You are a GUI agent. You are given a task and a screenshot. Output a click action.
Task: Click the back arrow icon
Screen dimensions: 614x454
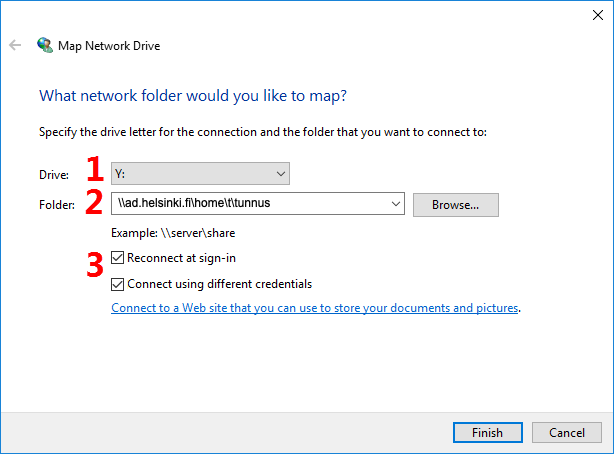(15, 45)
